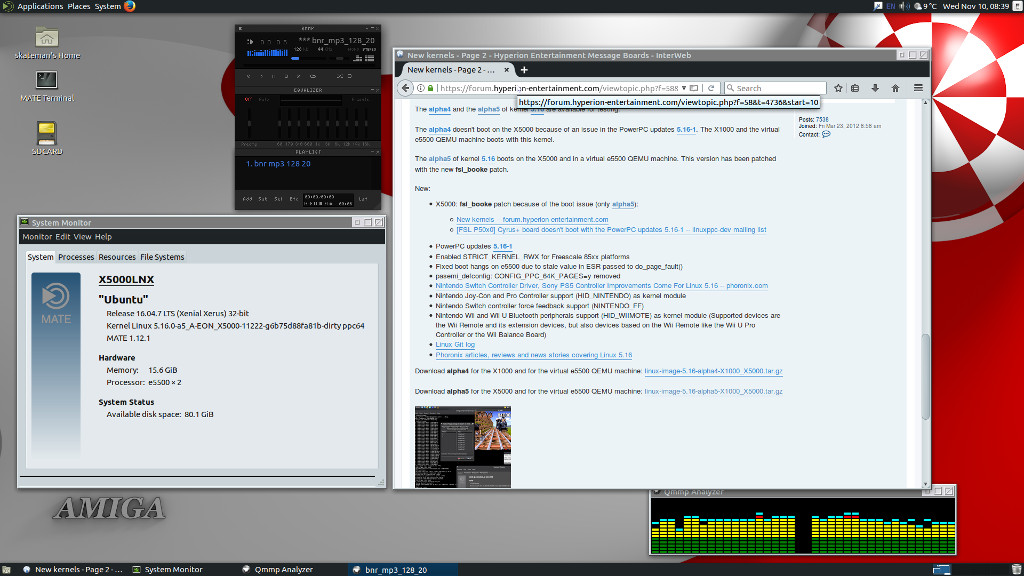This screenshot has width=1024, height=576.
Task: Toggle repeat in Qmmp player
Action: pos(349,76)
